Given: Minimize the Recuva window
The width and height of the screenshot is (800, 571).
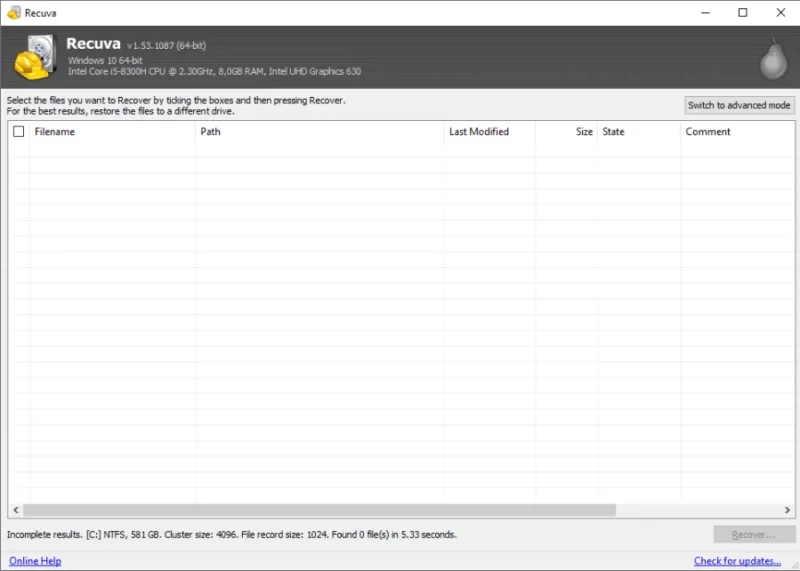Looking at the screenshot, I should point(706,13).
